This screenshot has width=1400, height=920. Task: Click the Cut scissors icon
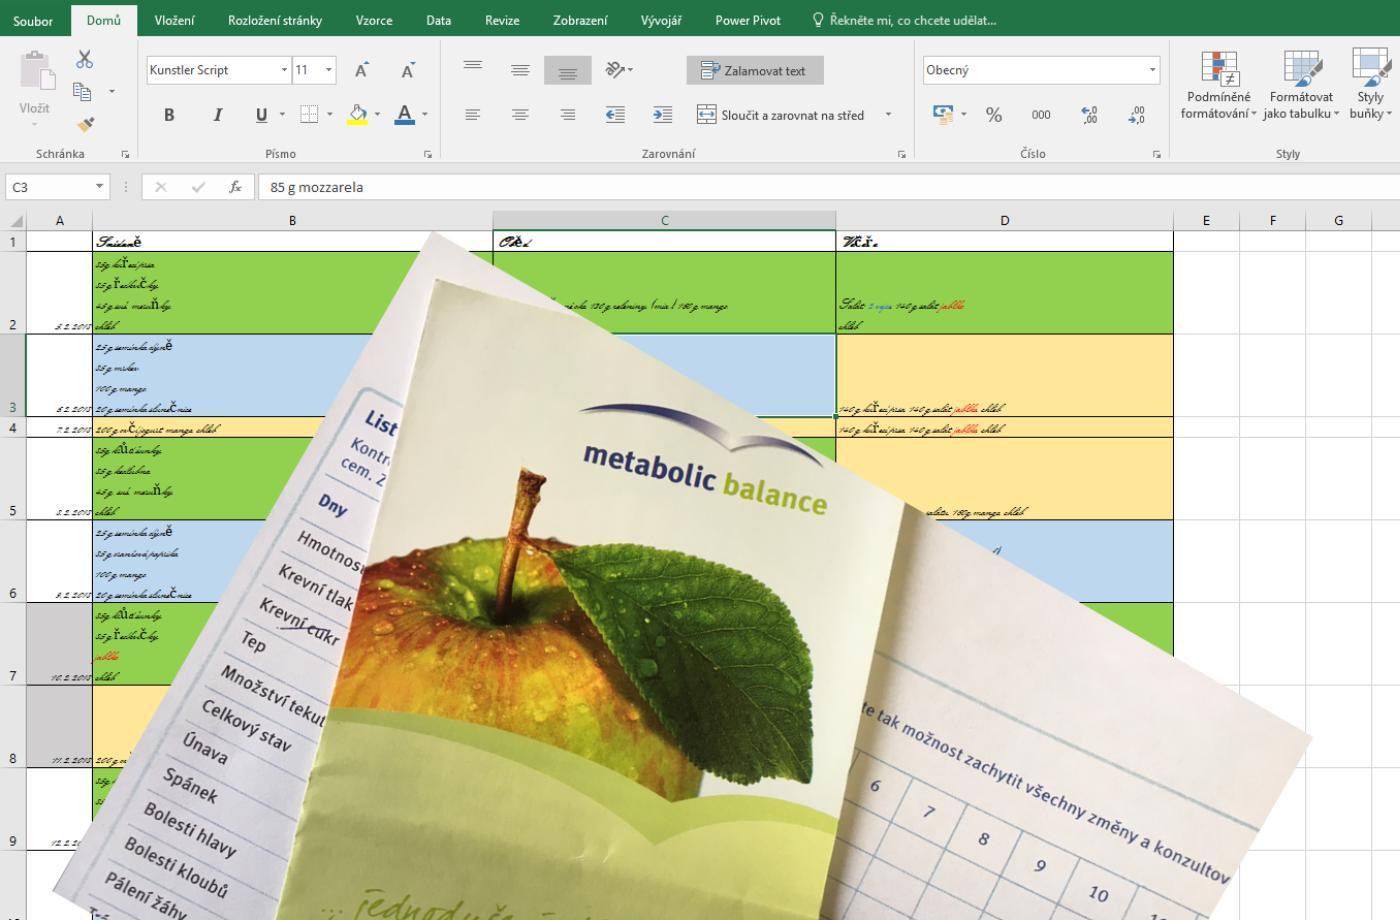(84, 60)
